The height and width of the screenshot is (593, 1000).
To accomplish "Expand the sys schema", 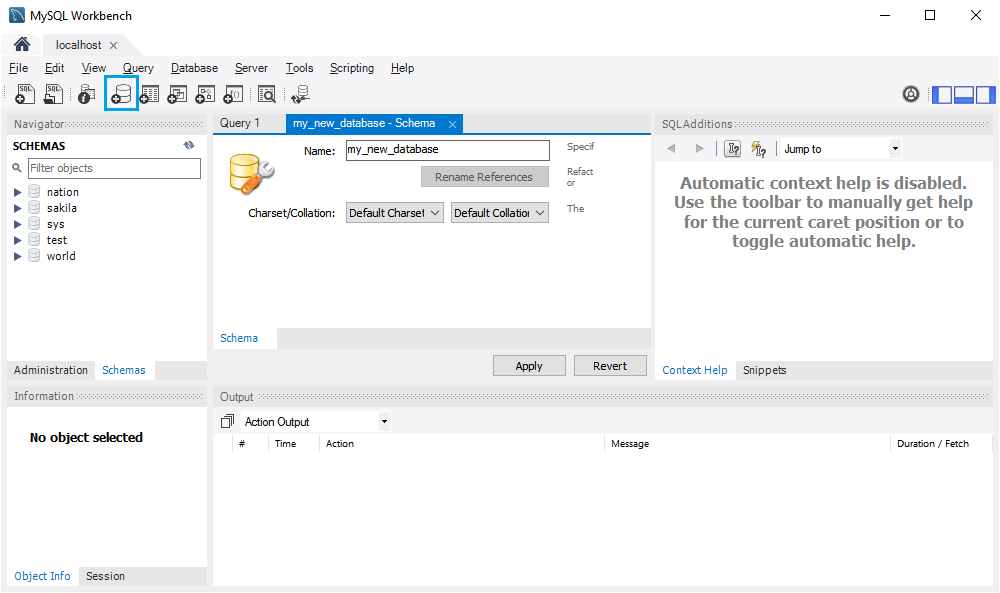I will click(x=18, y=224).
